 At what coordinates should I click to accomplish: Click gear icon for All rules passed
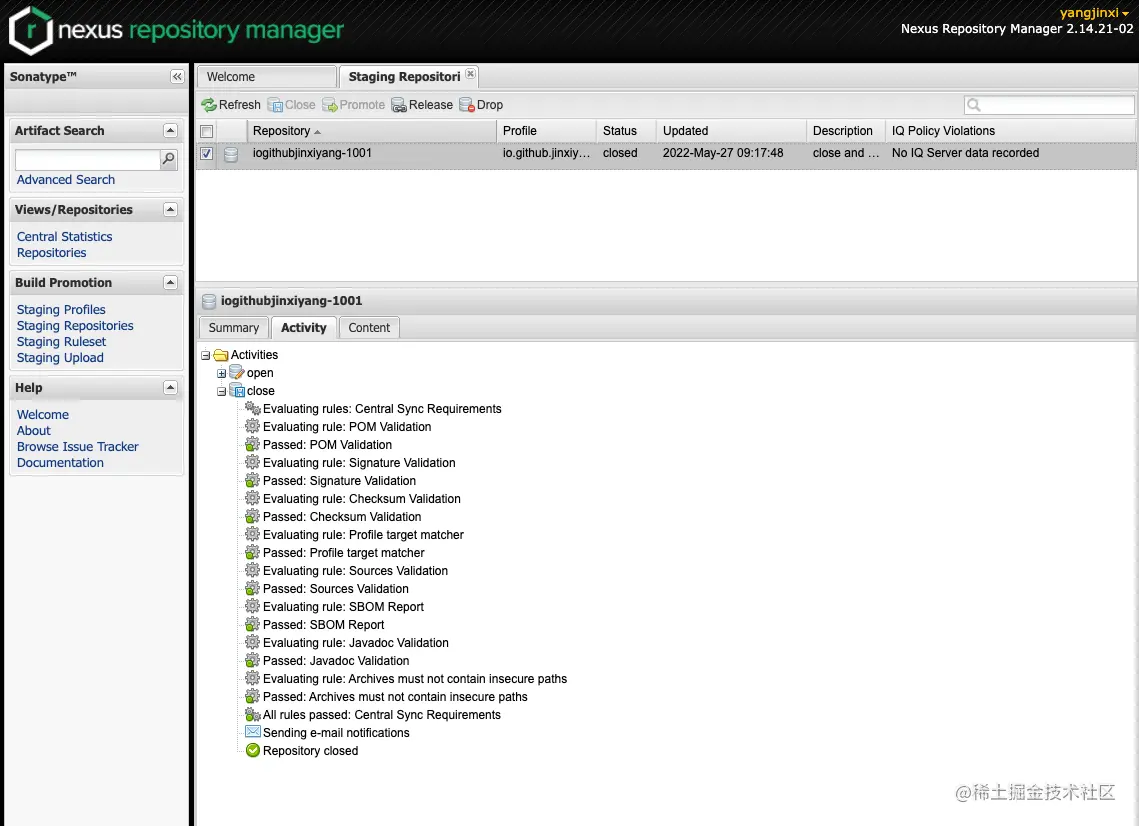click(x=253, y=715)
